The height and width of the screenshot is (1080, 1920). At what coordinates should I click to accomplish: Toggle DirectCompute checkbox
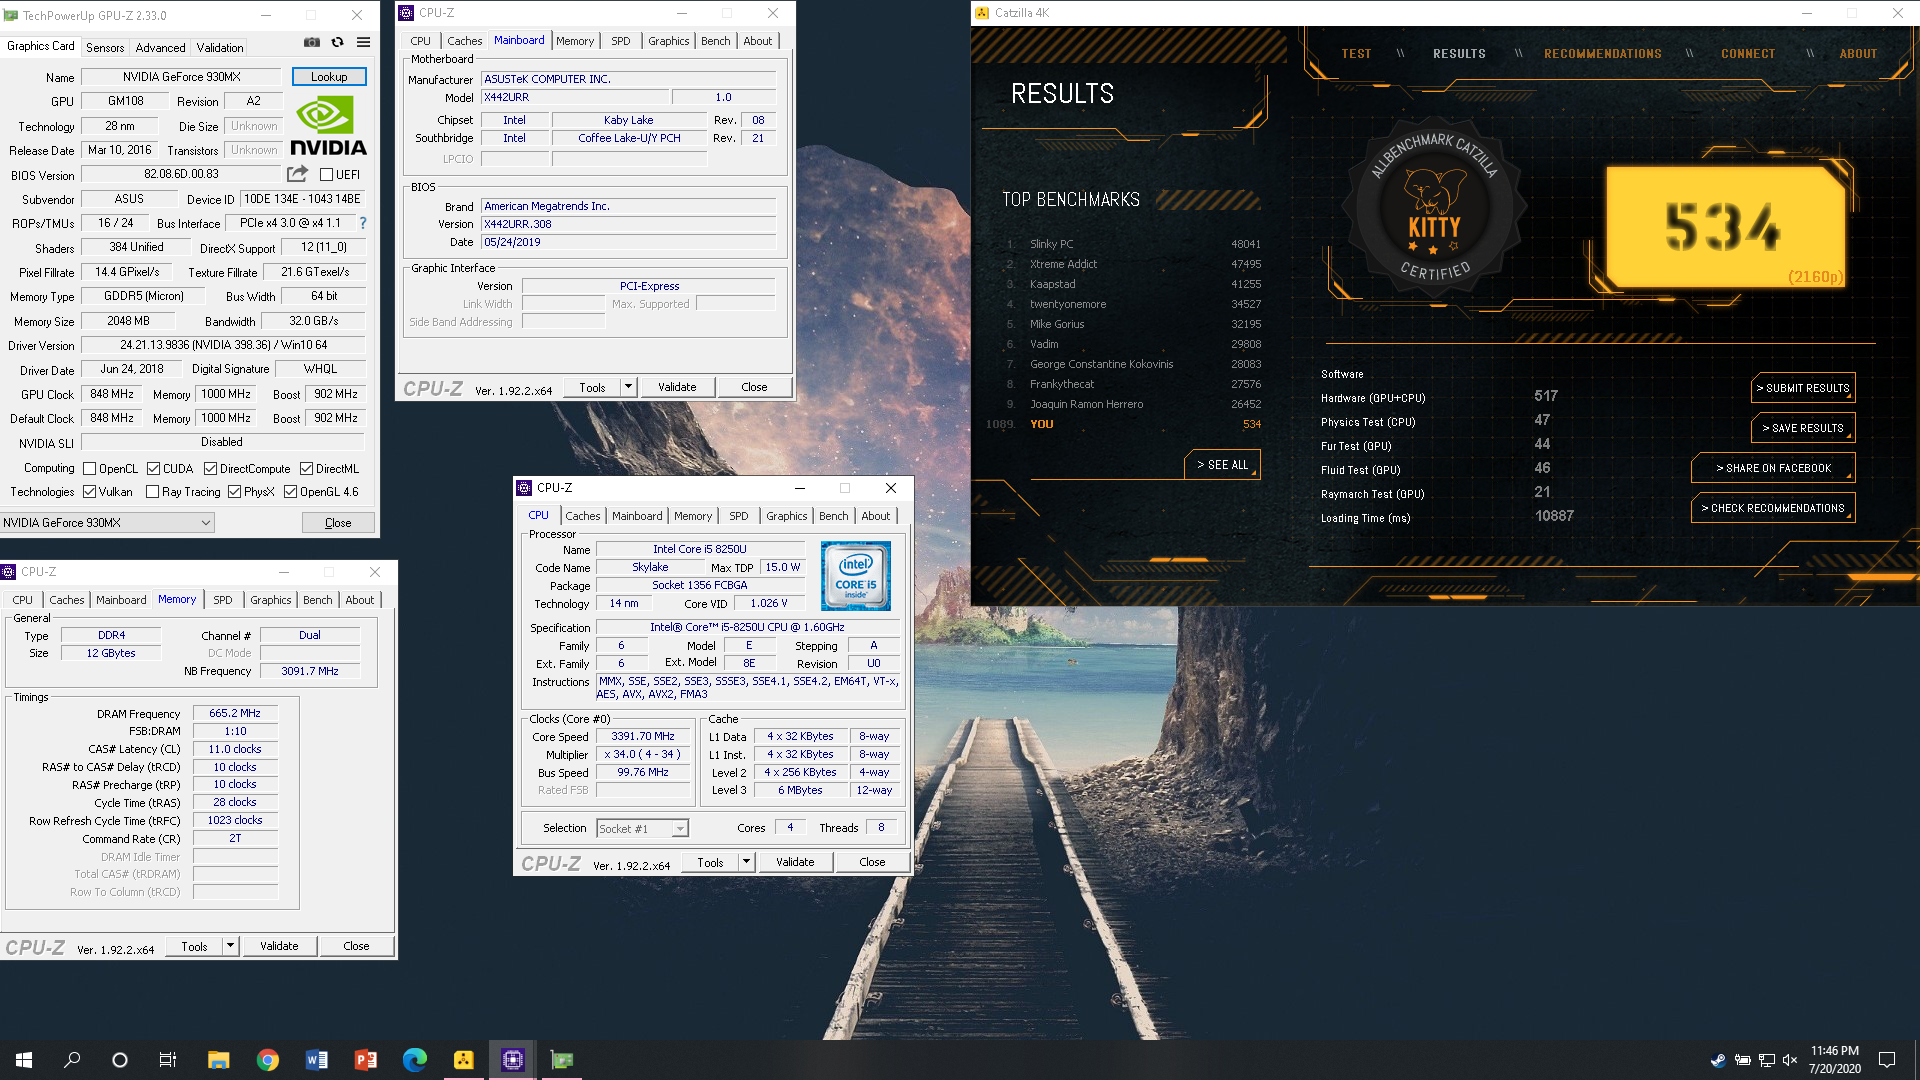pyautogui.click(x=211, y=468)
